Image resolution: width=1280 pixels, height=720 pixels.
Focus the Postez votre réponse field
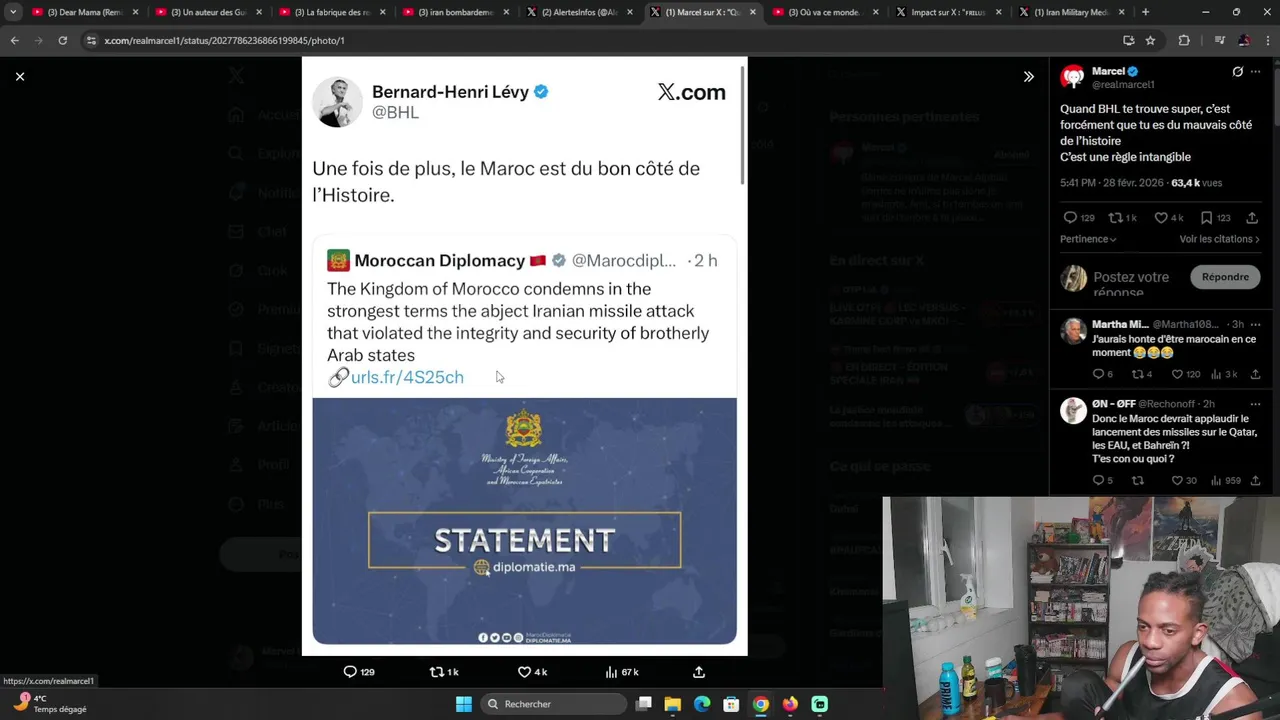[x=1131, y=283]
